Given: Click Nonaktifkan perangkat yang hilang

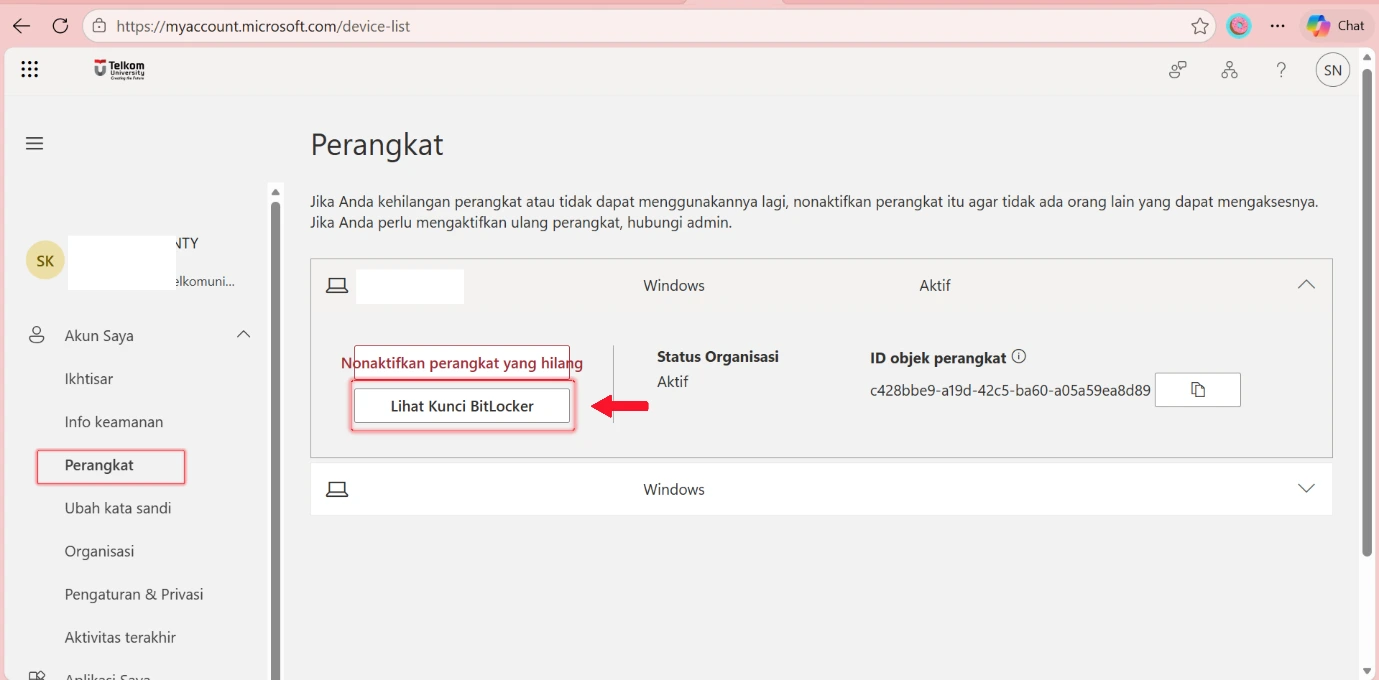Looking at the screenshot, I should point(462,363).
